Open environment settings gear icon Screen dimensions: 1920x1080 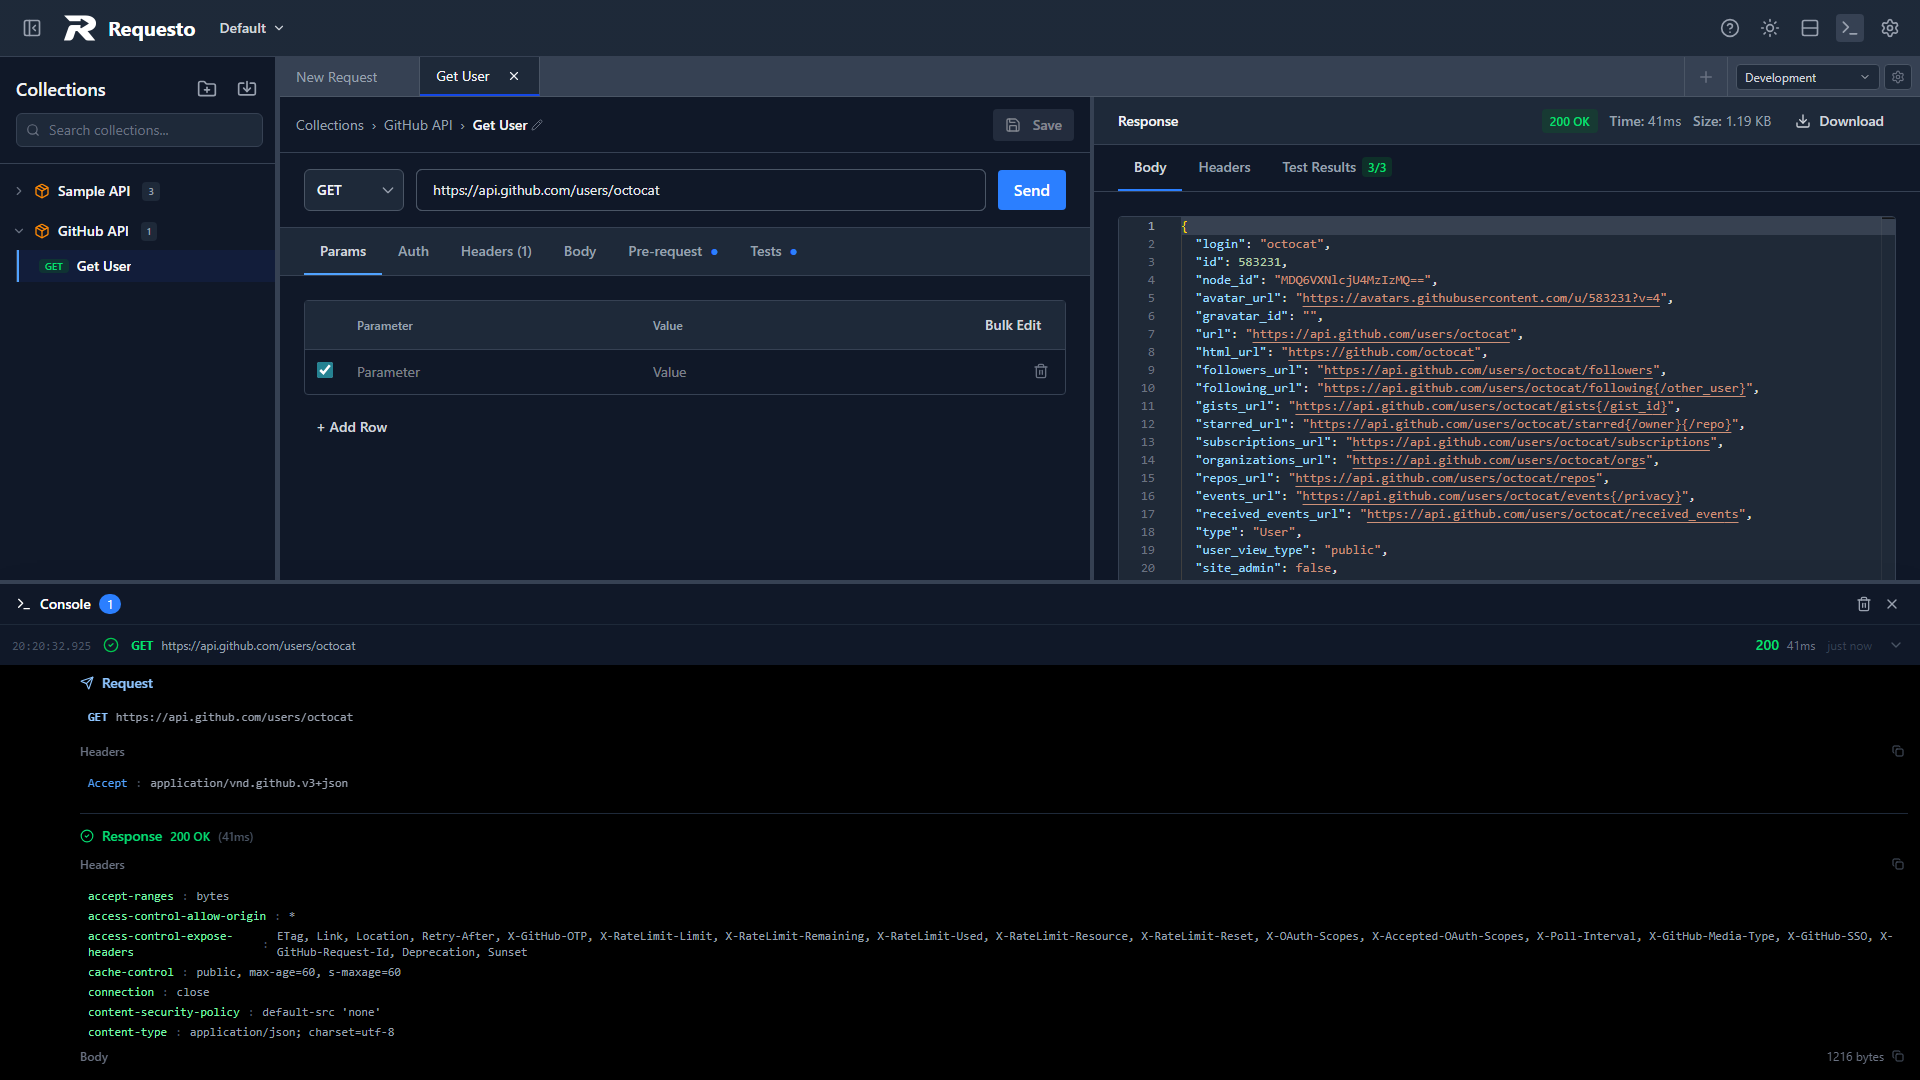[1898, 77]
